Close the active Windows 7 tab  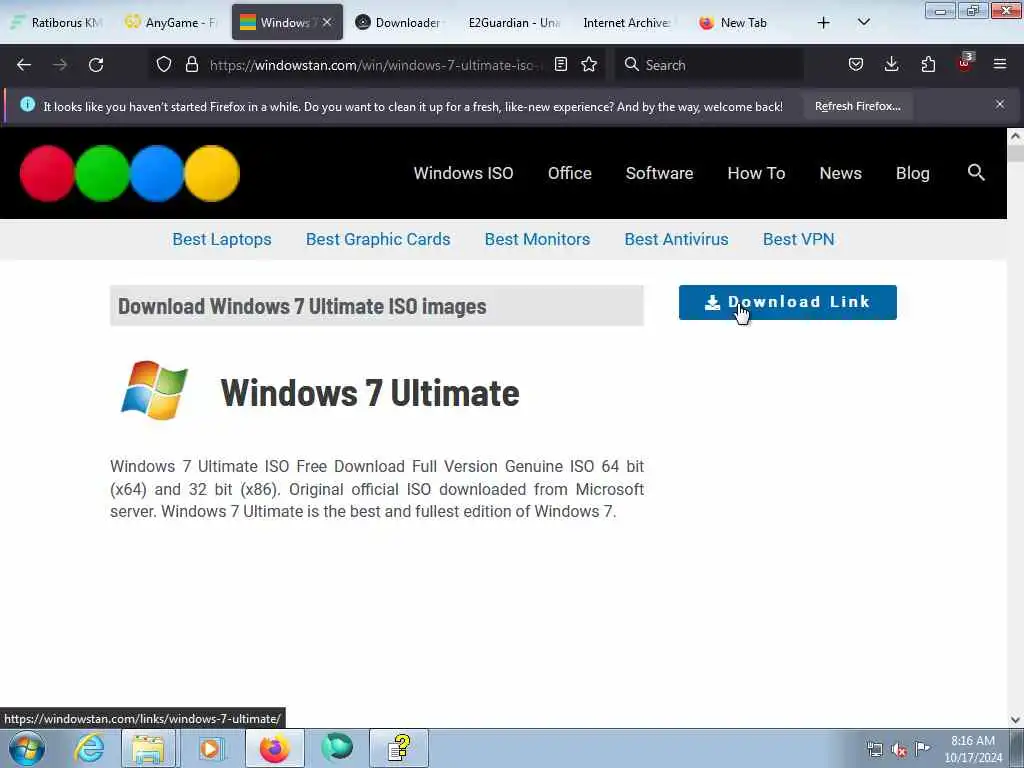(x=327, y=22)
